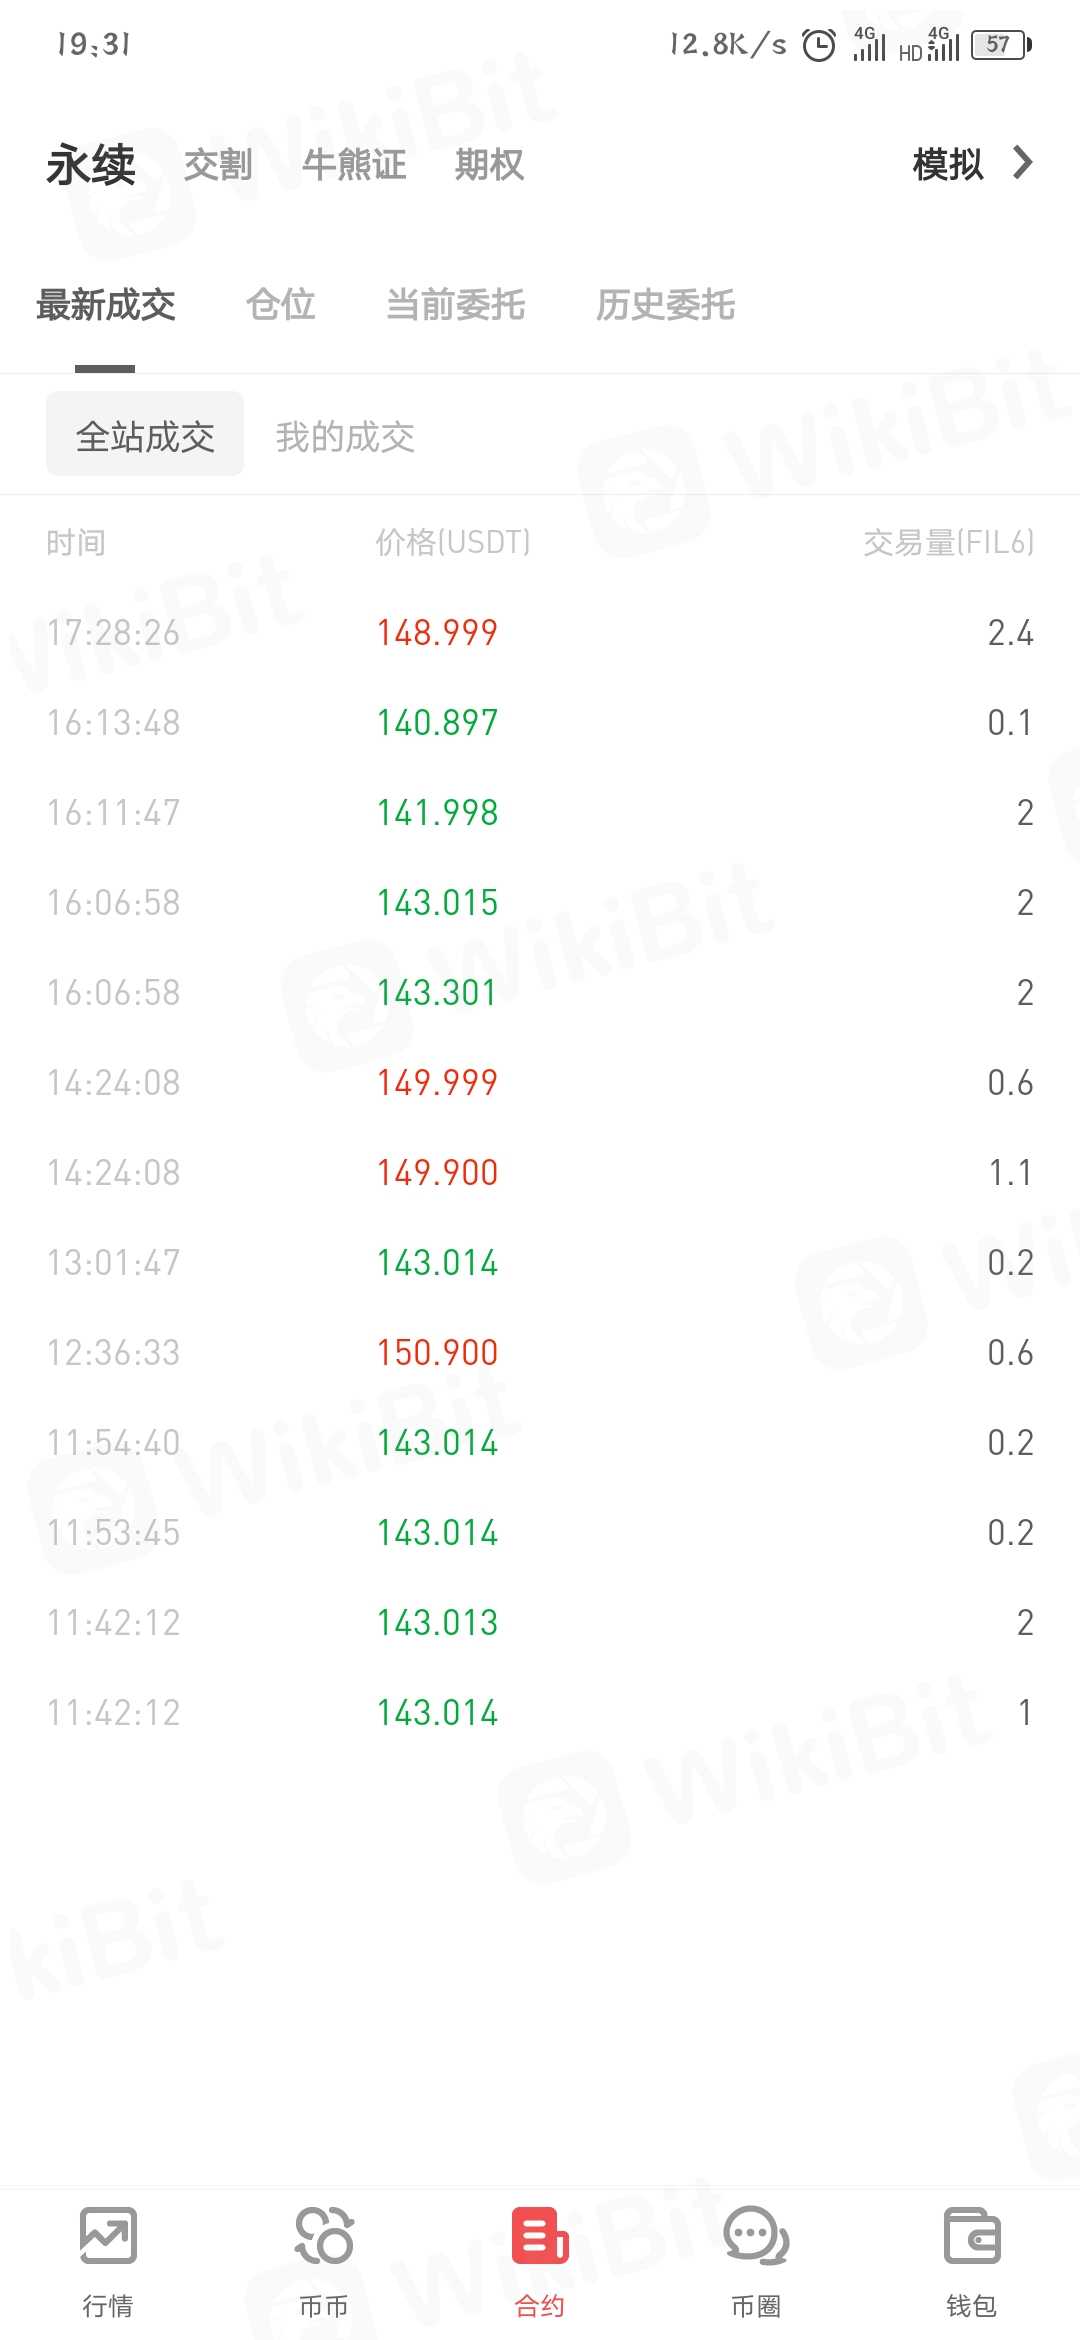Open the 仓位 positions tab
The image size is (1080, 2340).
(281, 304)
